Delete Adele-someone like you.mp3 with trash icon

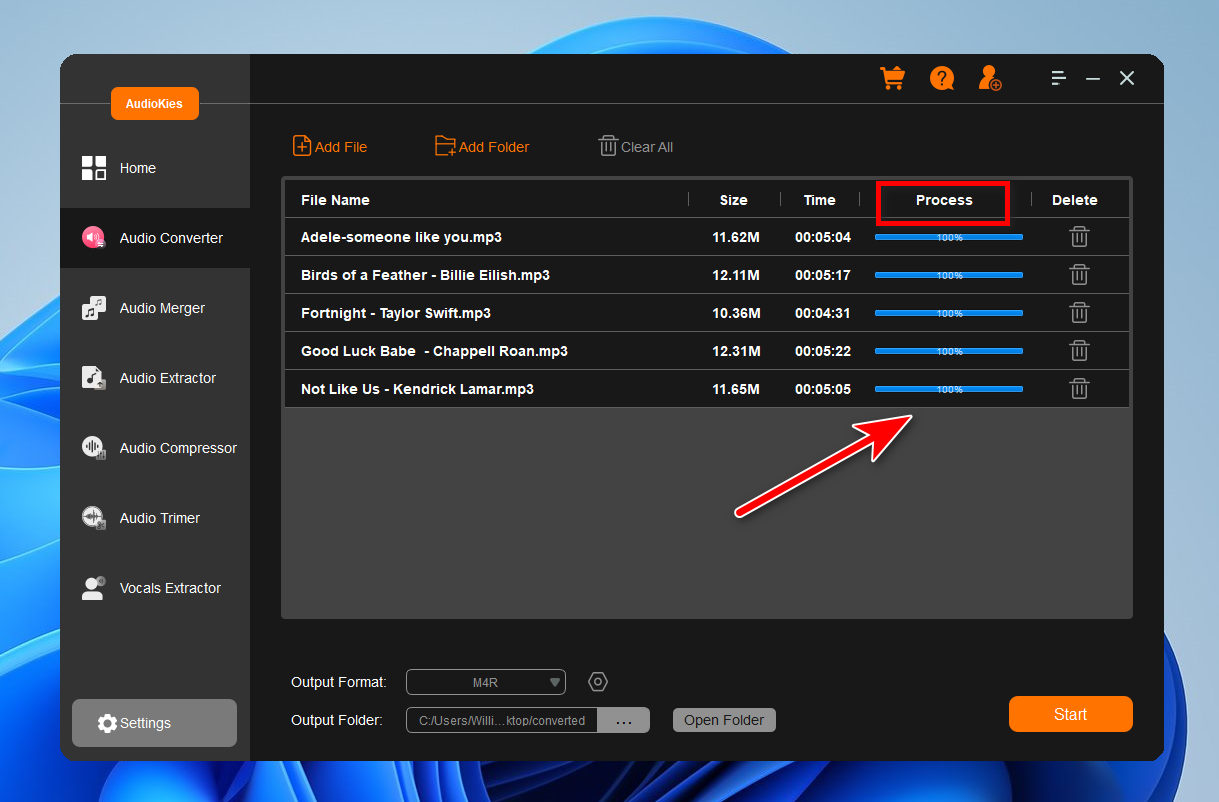click(1079, 237)
